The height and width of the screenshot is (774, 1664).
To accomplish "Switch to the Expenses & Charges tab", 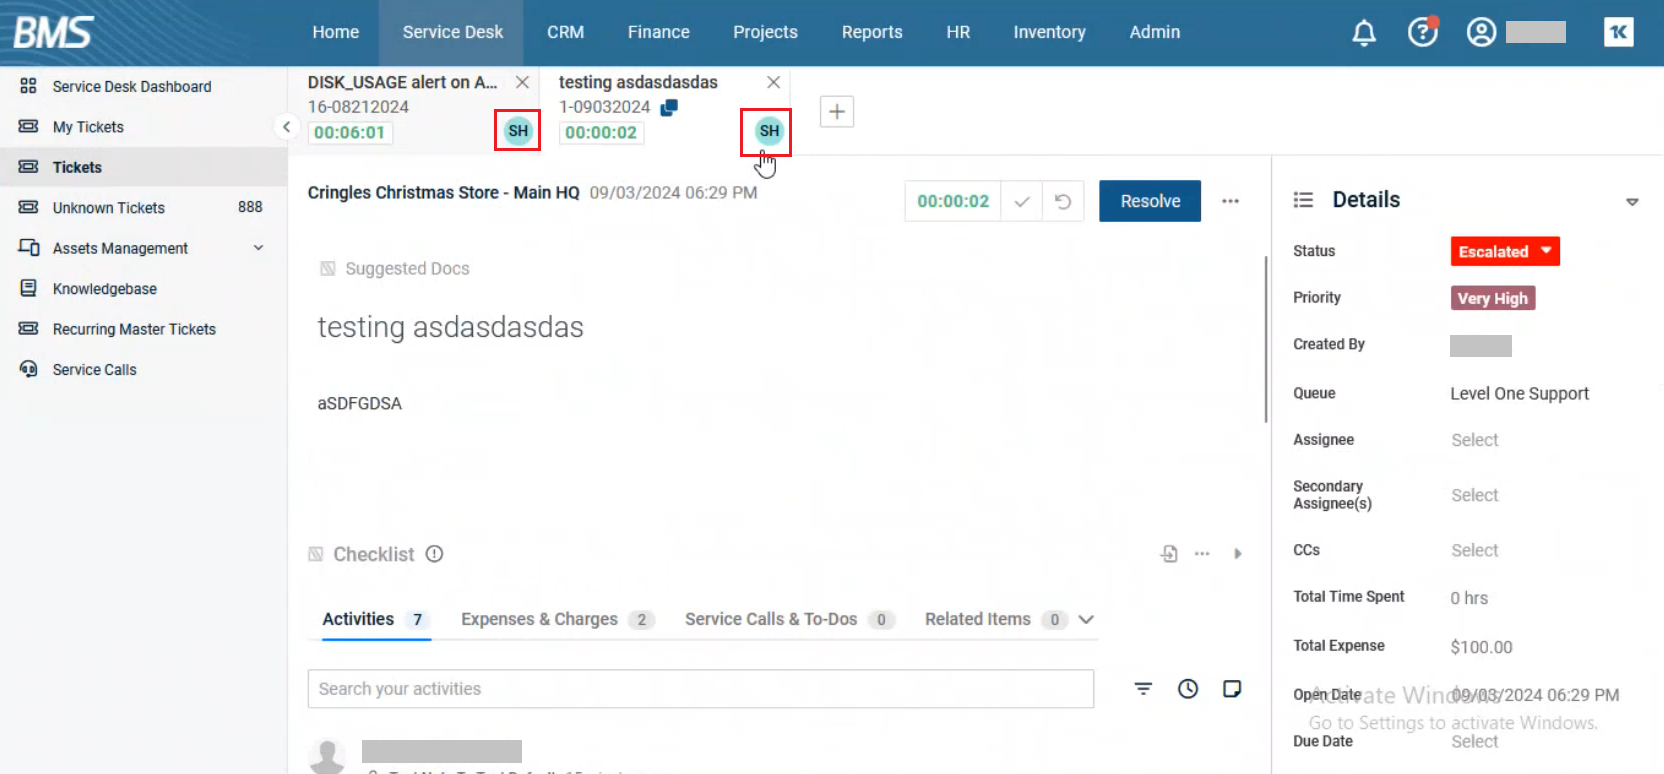I will [539, 619].
